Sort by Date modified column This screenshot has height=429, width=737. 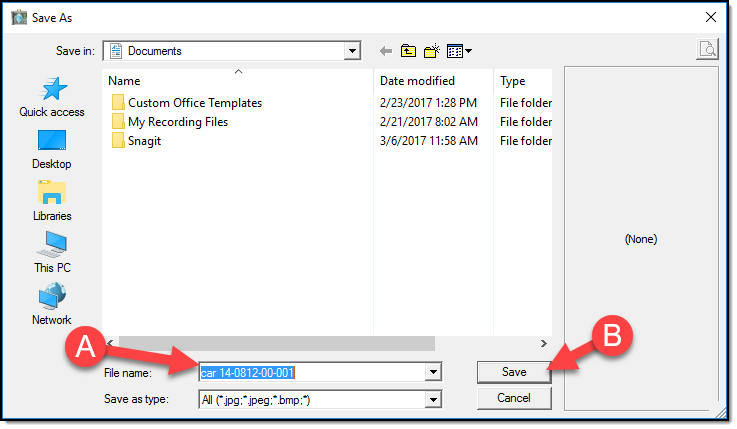point(417,81)
